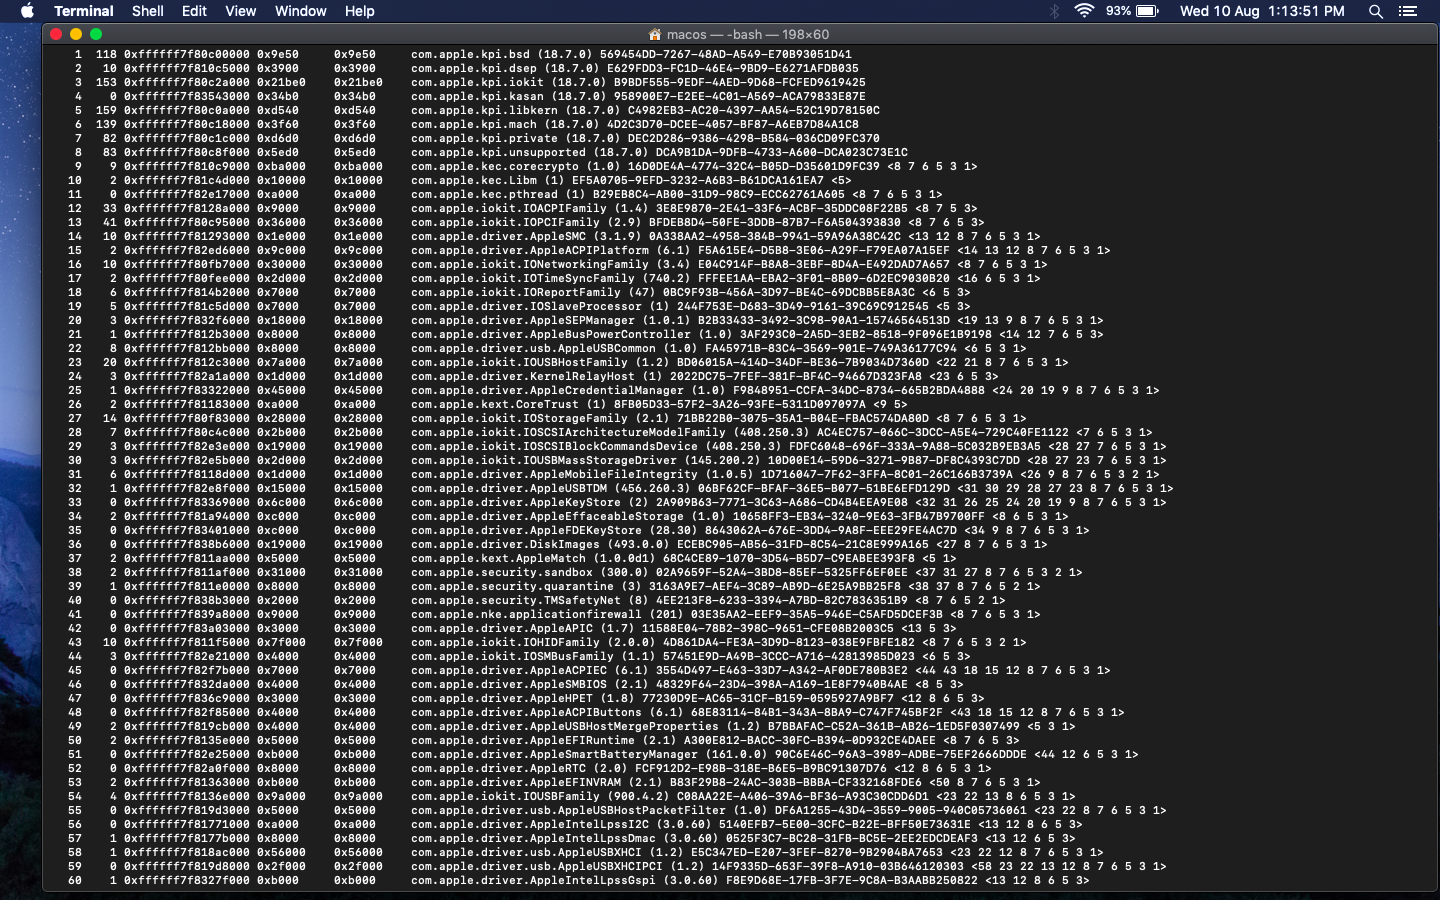The width and height of the screenshot is (1440, 900).
Task: Click "com.apple.driver.usb.AppleUSBCommon" in output
Action: (533, 349)
